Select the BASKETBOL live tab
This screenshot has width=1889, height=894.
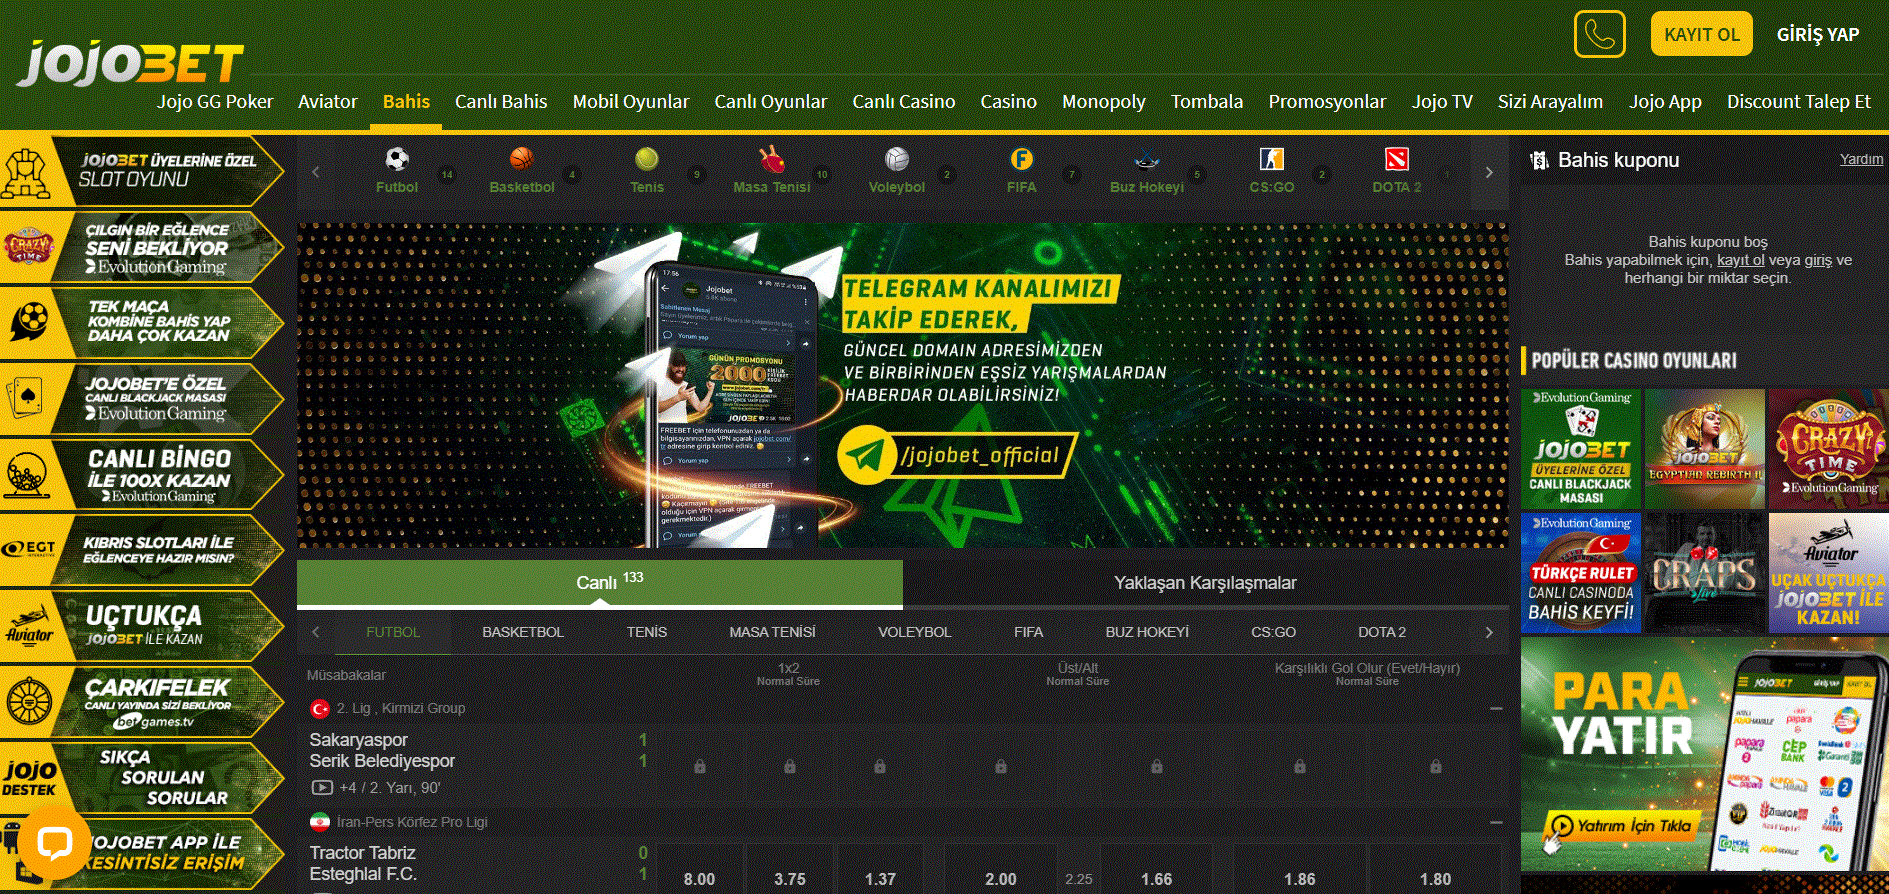(523, 632)
